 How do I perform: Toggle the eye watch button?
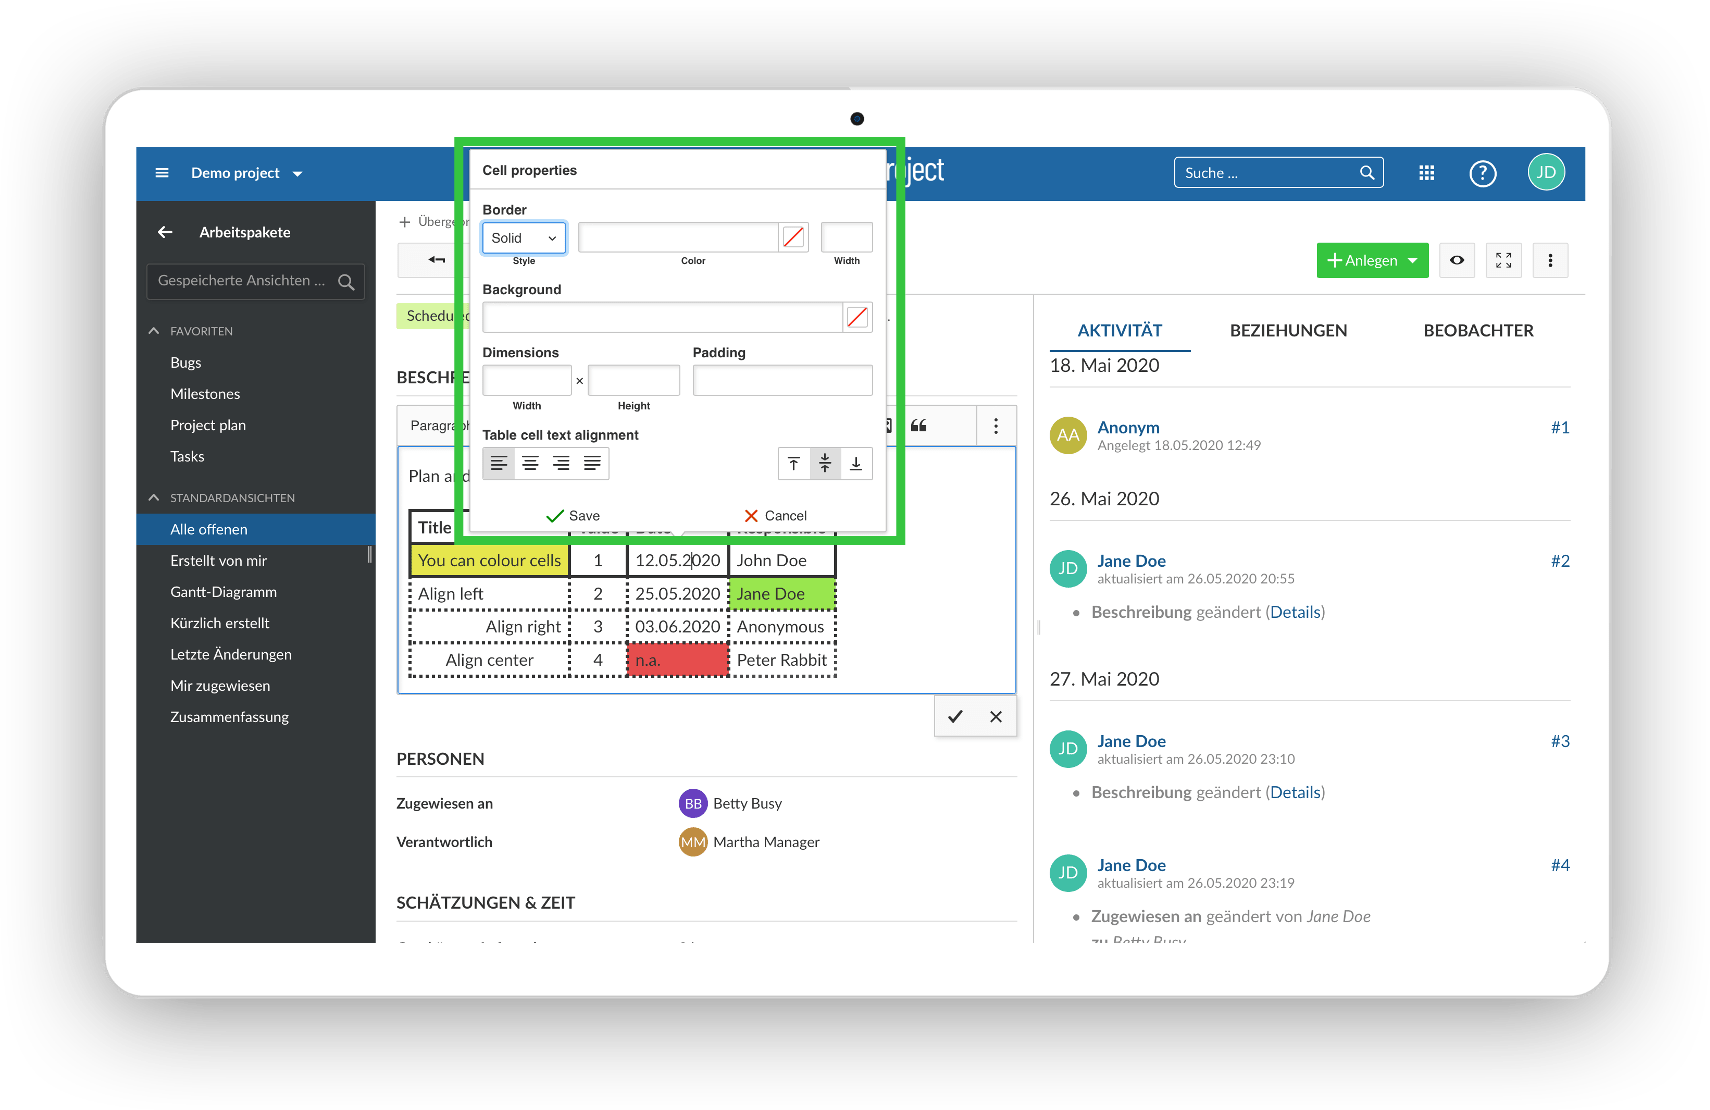(x=1457, y=260)
